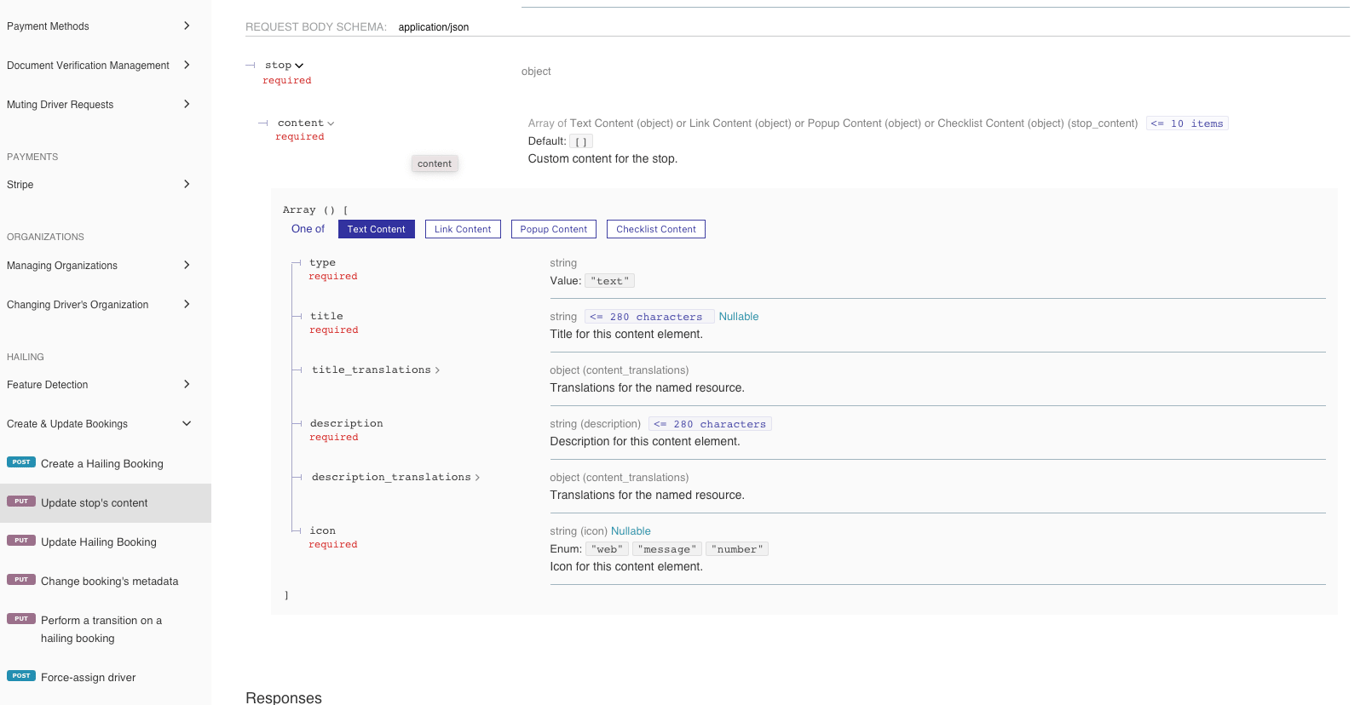Click "Custom content for the stop." description
This screenshot has width=1366, height=705.
(603, 158)
